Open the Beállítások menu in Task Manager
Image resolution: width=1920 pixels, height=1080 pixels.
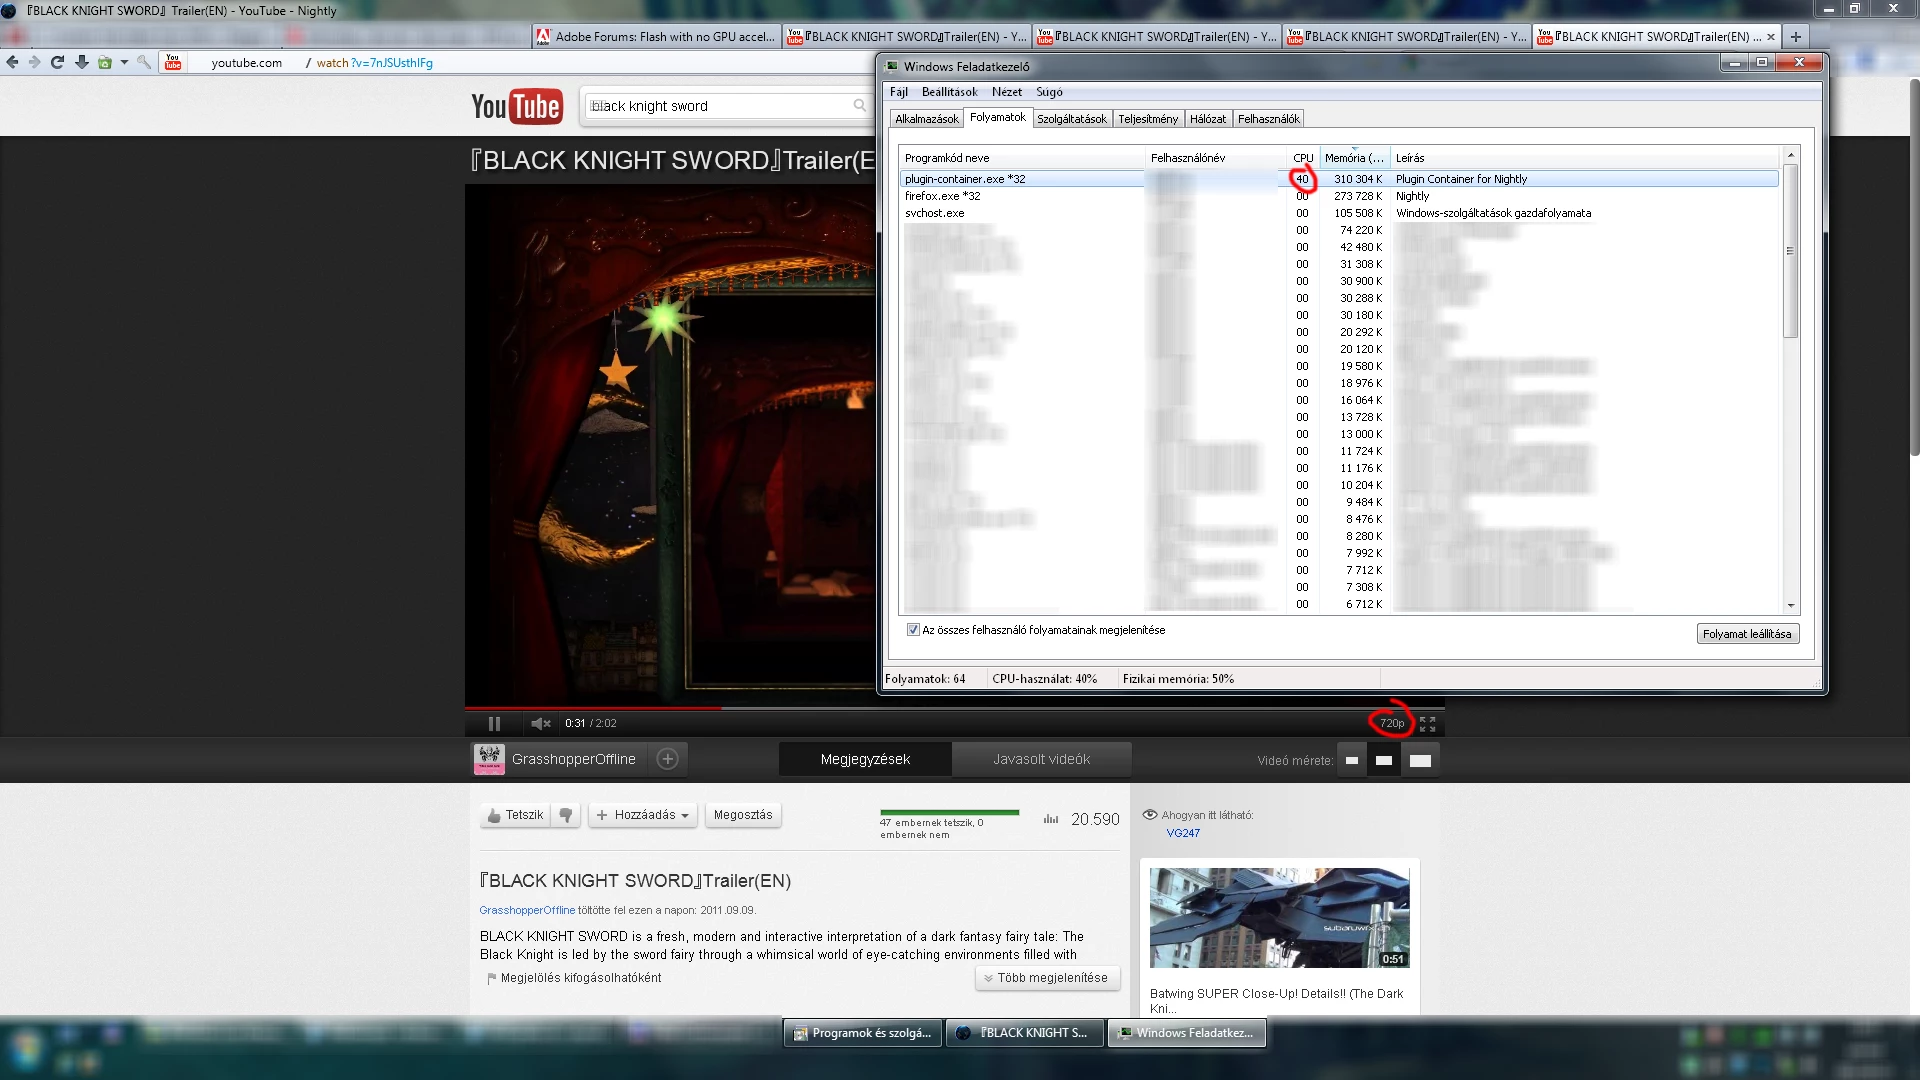pos(949,92)
